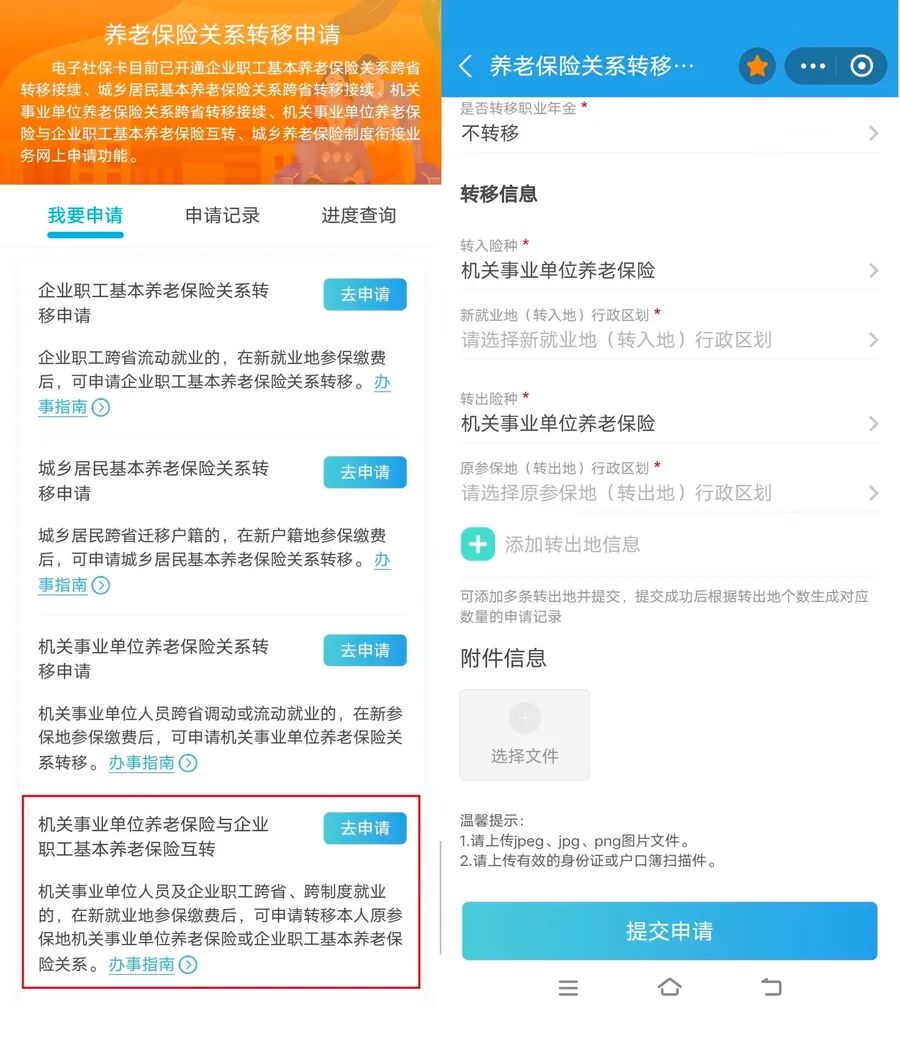
Task: Click 去申请 for 企业职工基本养老保险关系转移
Action: pyautogui.click(x=365, y=294)
